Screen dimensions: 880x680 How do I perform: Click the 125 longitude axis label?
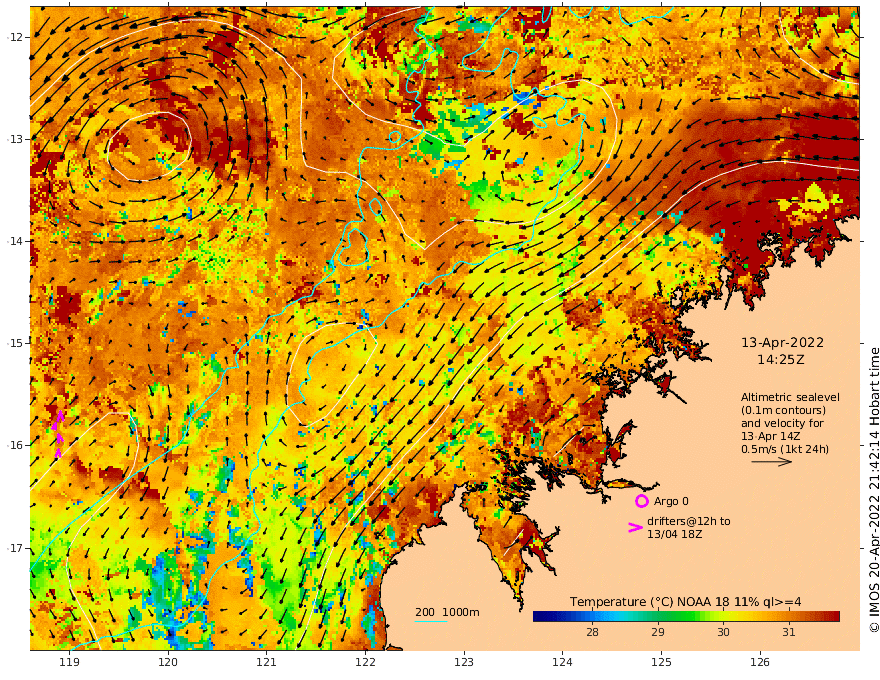(x=662, y=662)
